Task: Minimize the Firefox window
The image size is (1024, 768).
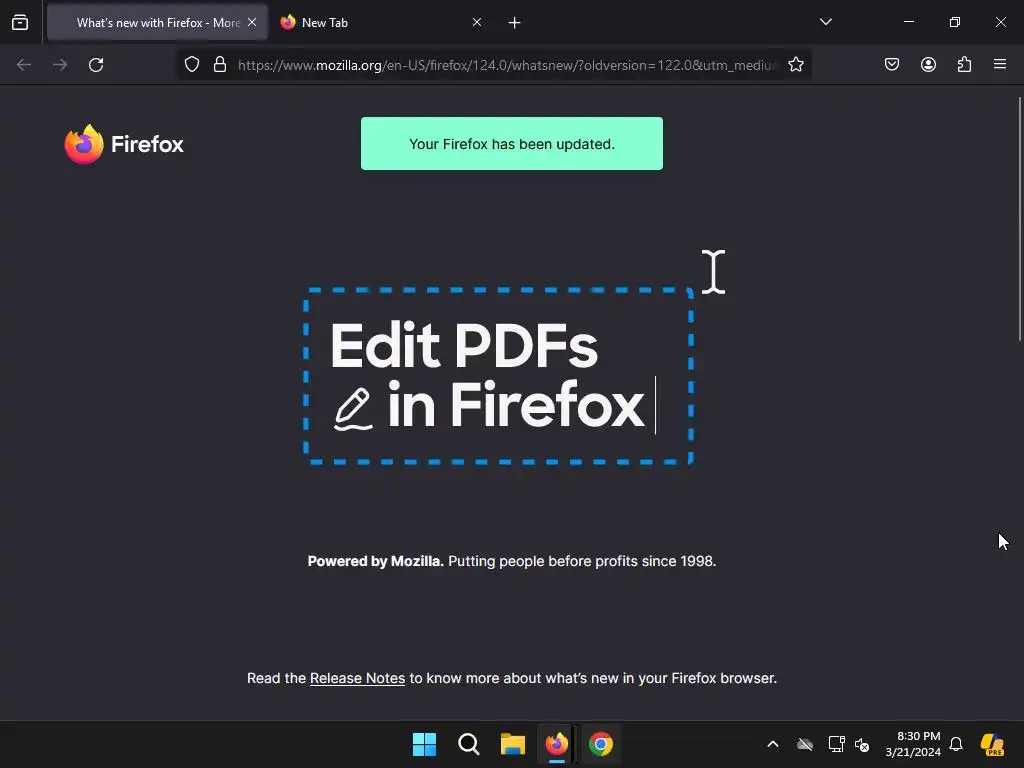Action: click(908, 22)
